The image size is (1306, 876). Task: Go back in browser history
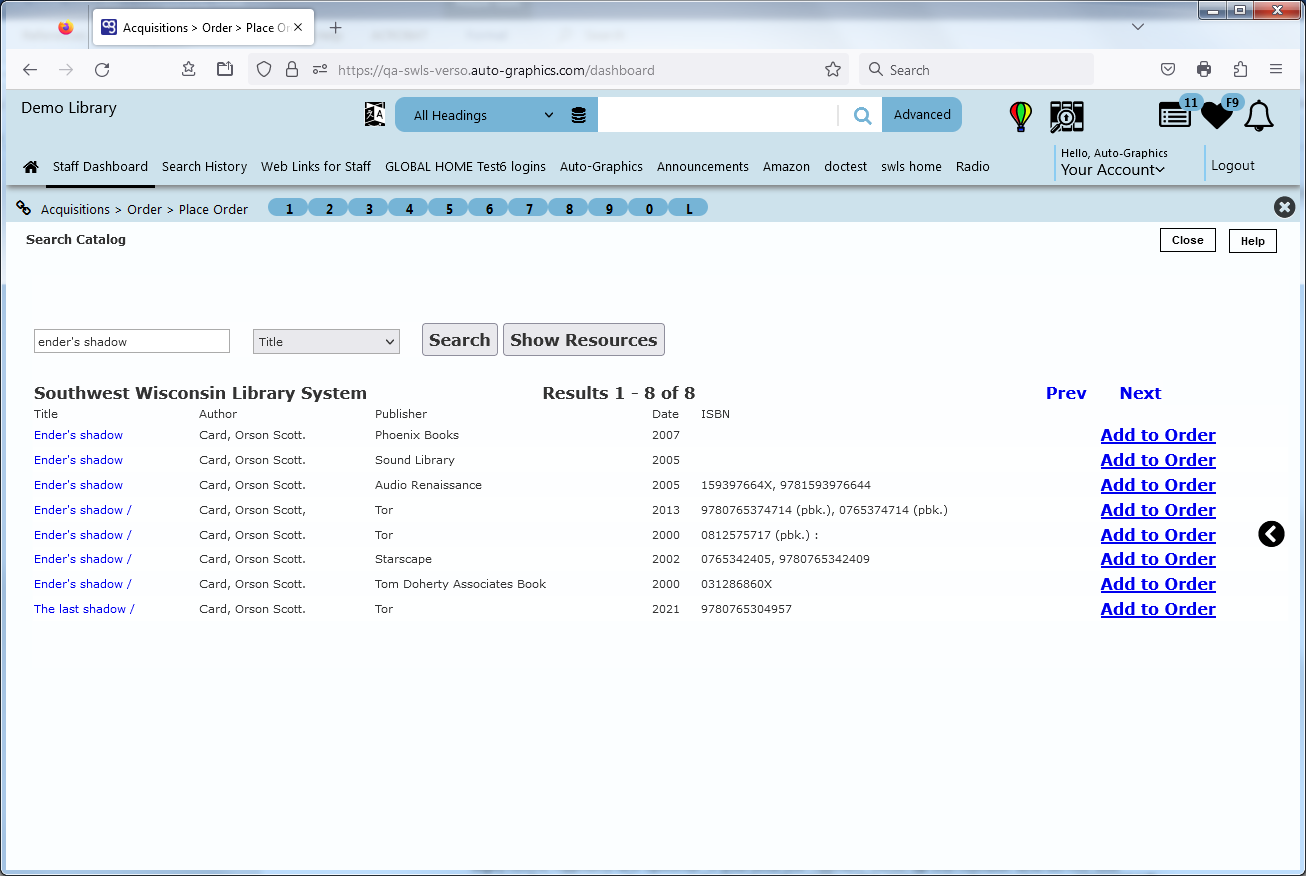(30, 70)
